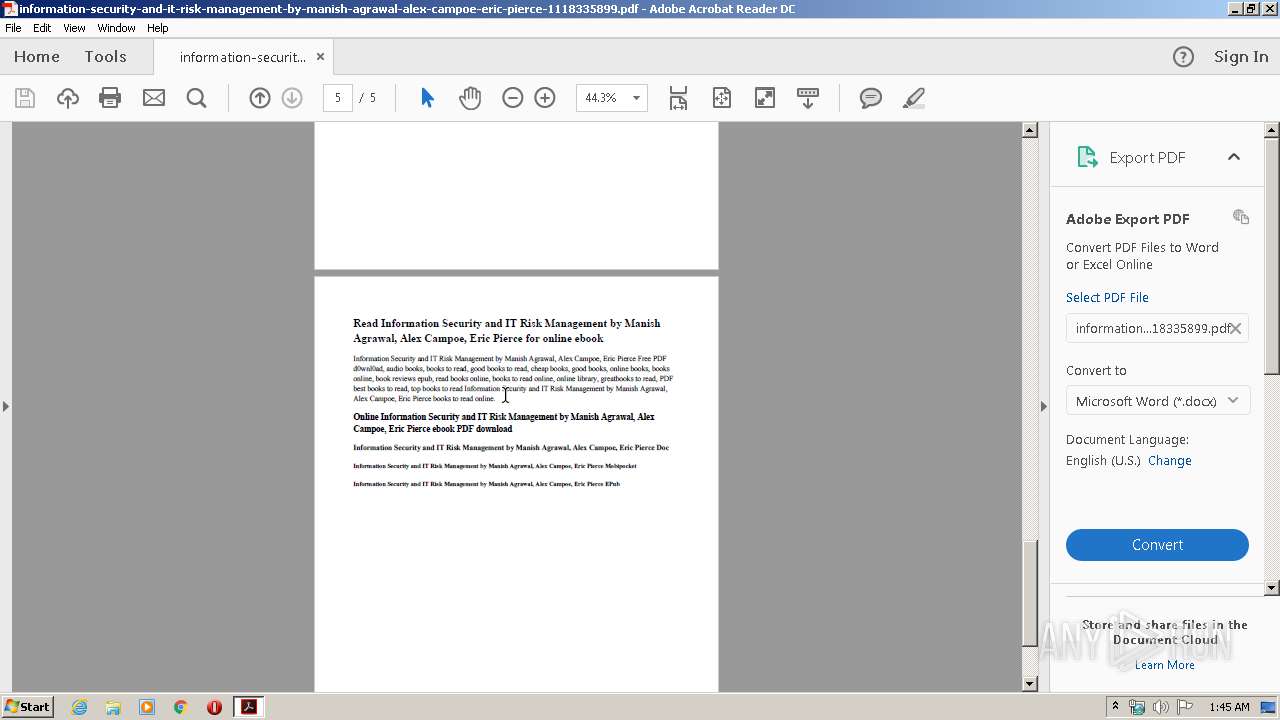Open File Explorer folder in the taskbar
Screen dimensions: 1280x720
[x=113, y=707]
